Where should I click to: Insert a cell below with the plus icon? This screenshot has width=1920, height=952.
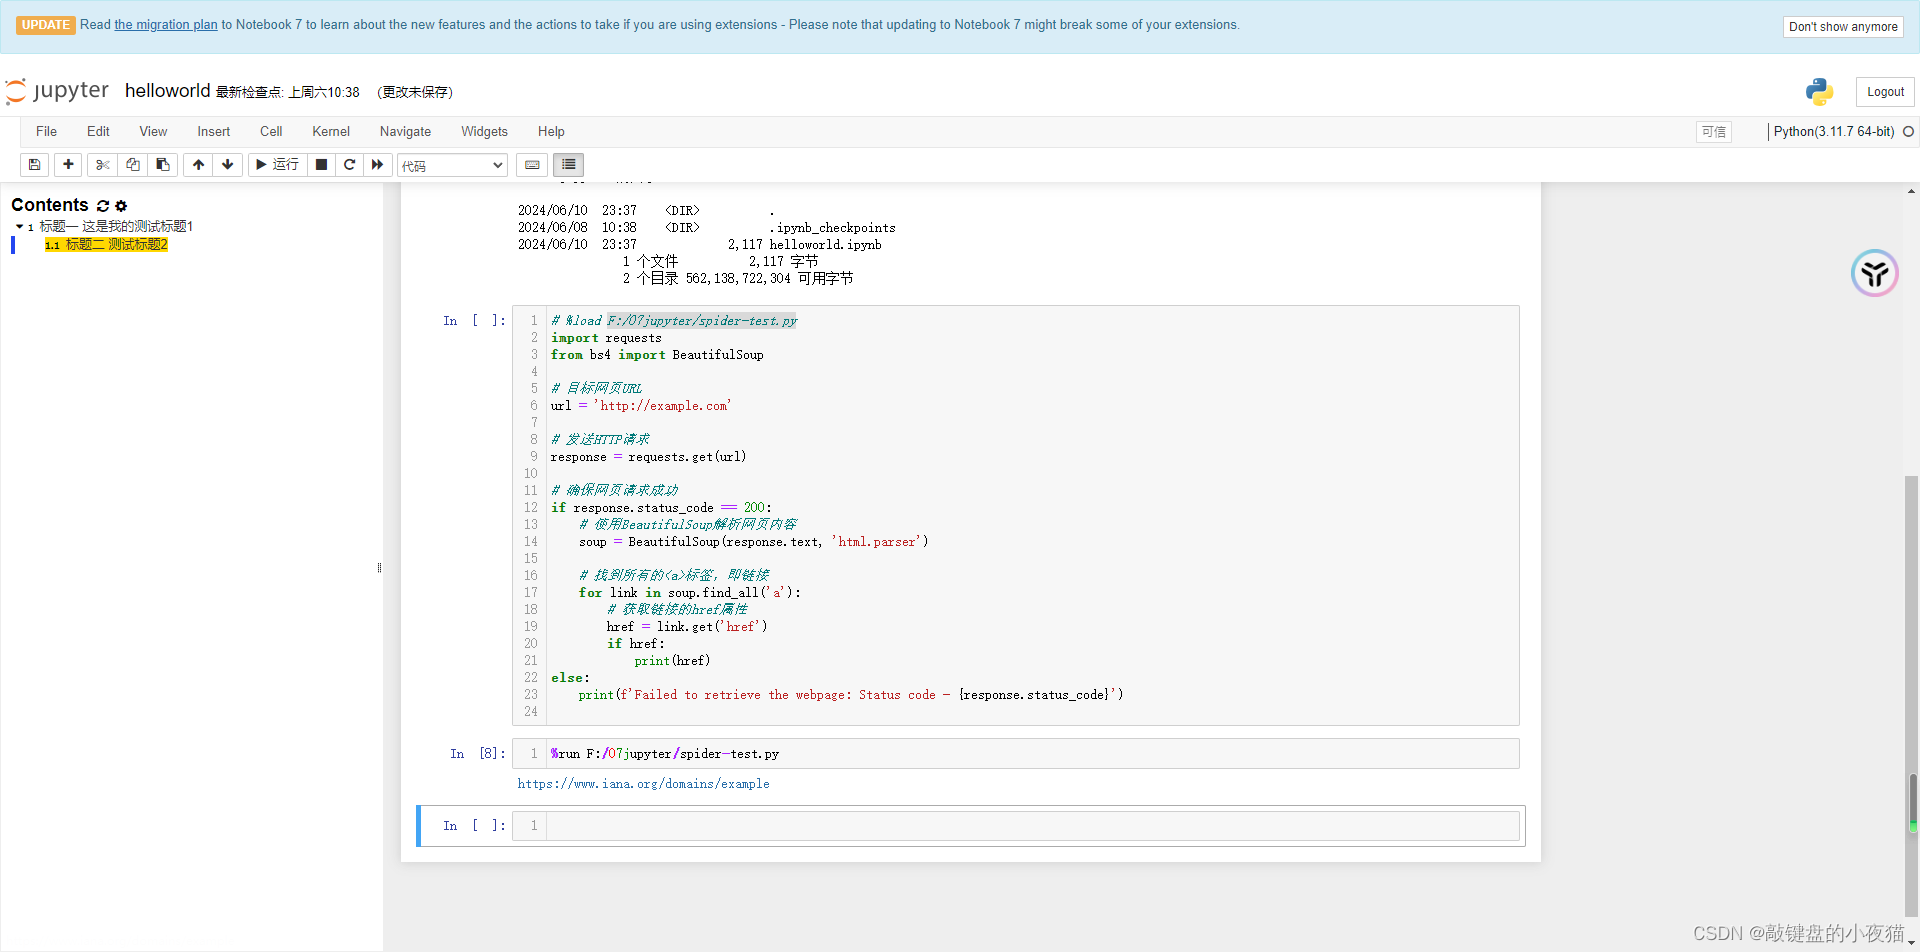pos(68,165)
